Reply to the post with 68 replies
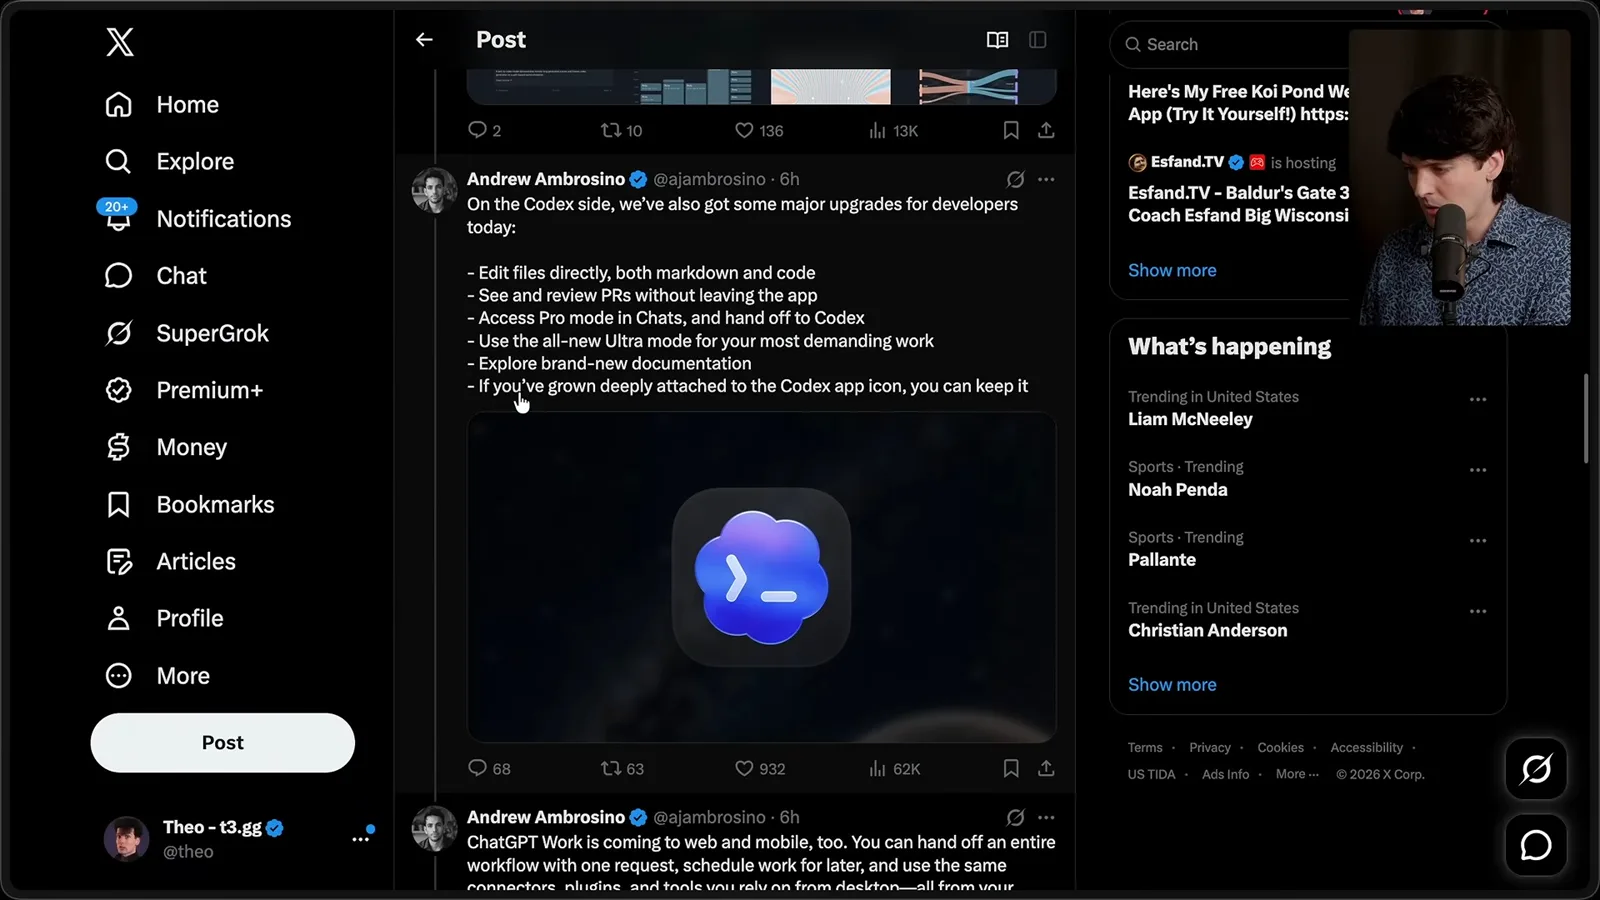The width and height of the screenshot is (1600, 900). tap(489, 768)
